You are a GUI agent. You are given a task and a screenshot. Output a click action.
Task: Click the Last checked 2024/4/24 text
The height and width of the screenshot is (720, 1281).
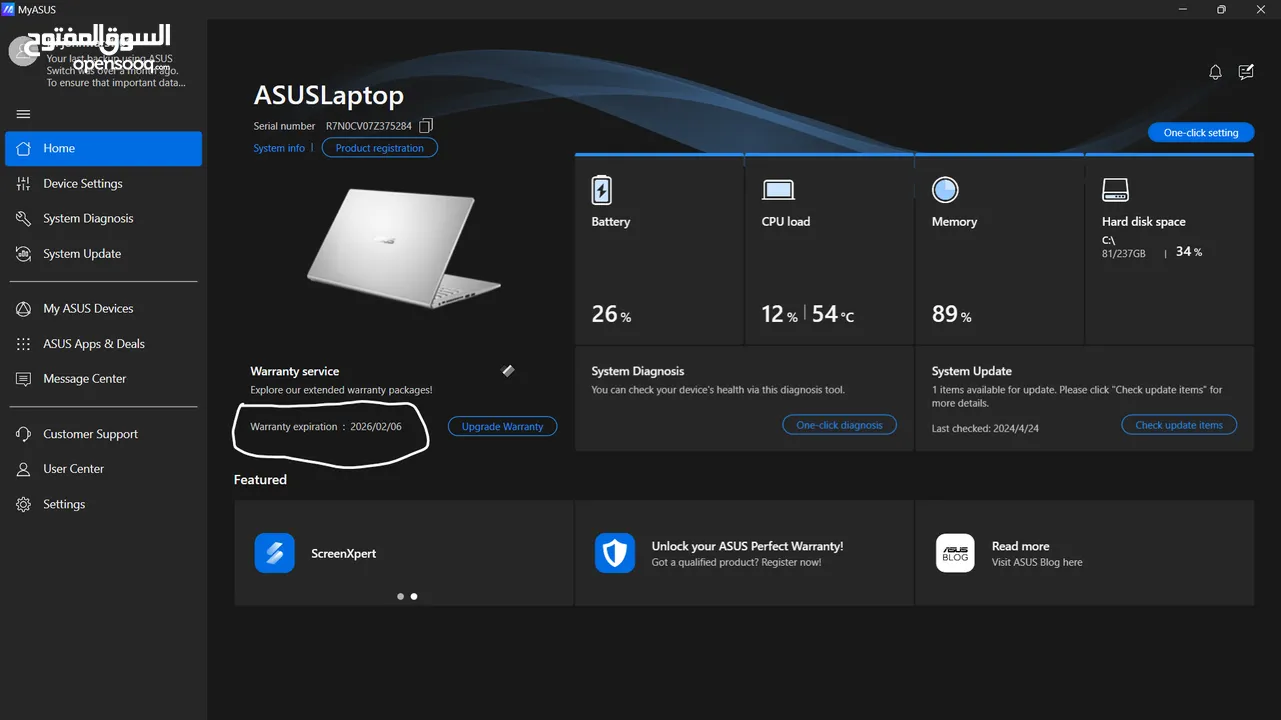coord(985,428)
